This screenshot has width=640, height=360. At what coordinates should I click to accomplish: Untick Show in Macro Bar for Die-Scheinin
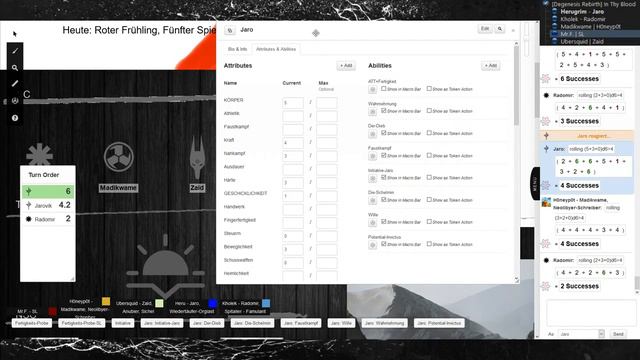coord(384,200)
